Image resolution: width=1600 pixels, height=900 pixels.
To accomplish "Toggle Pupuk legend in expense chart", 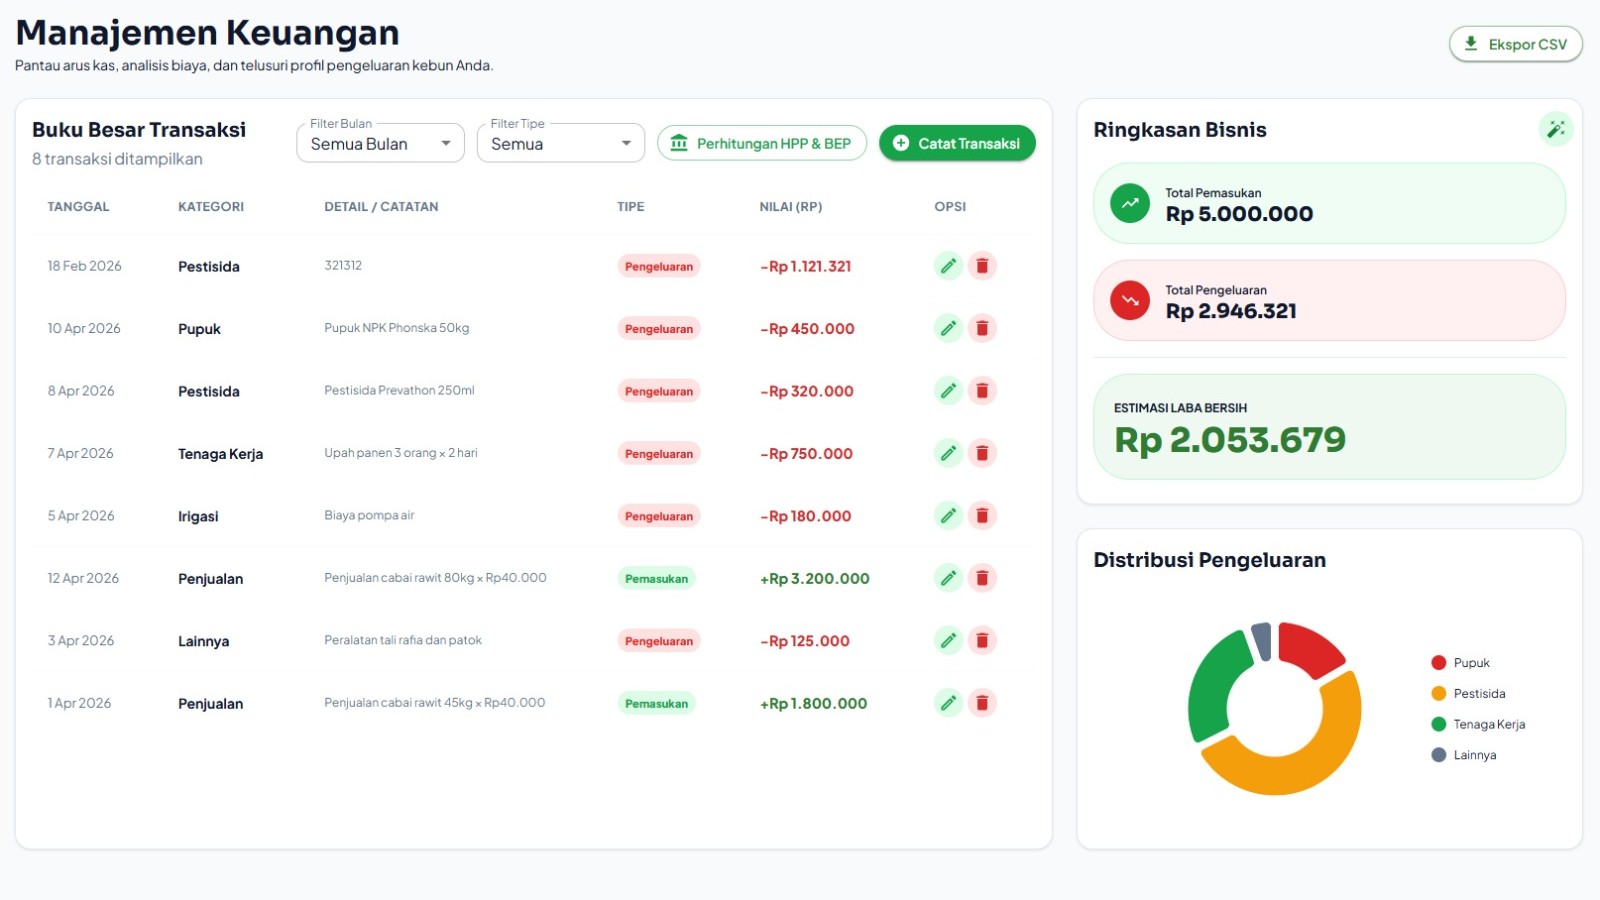I will pos(1461,663).
